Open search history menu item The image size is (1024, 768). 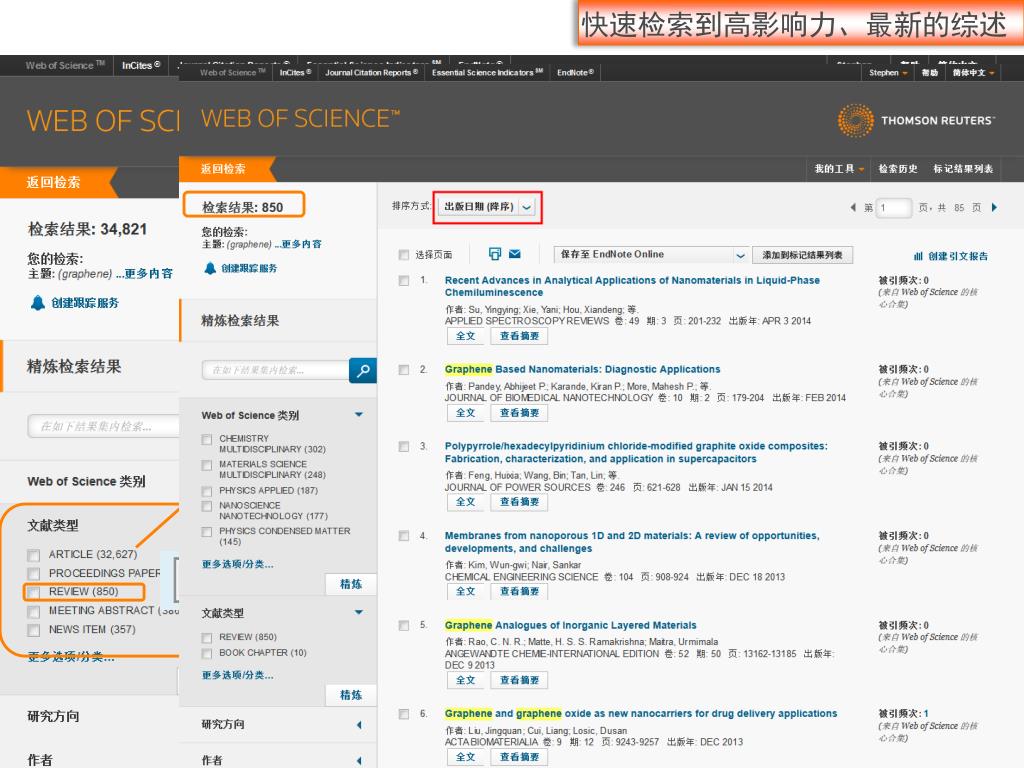pyautogui.click(x=898, y=169)
